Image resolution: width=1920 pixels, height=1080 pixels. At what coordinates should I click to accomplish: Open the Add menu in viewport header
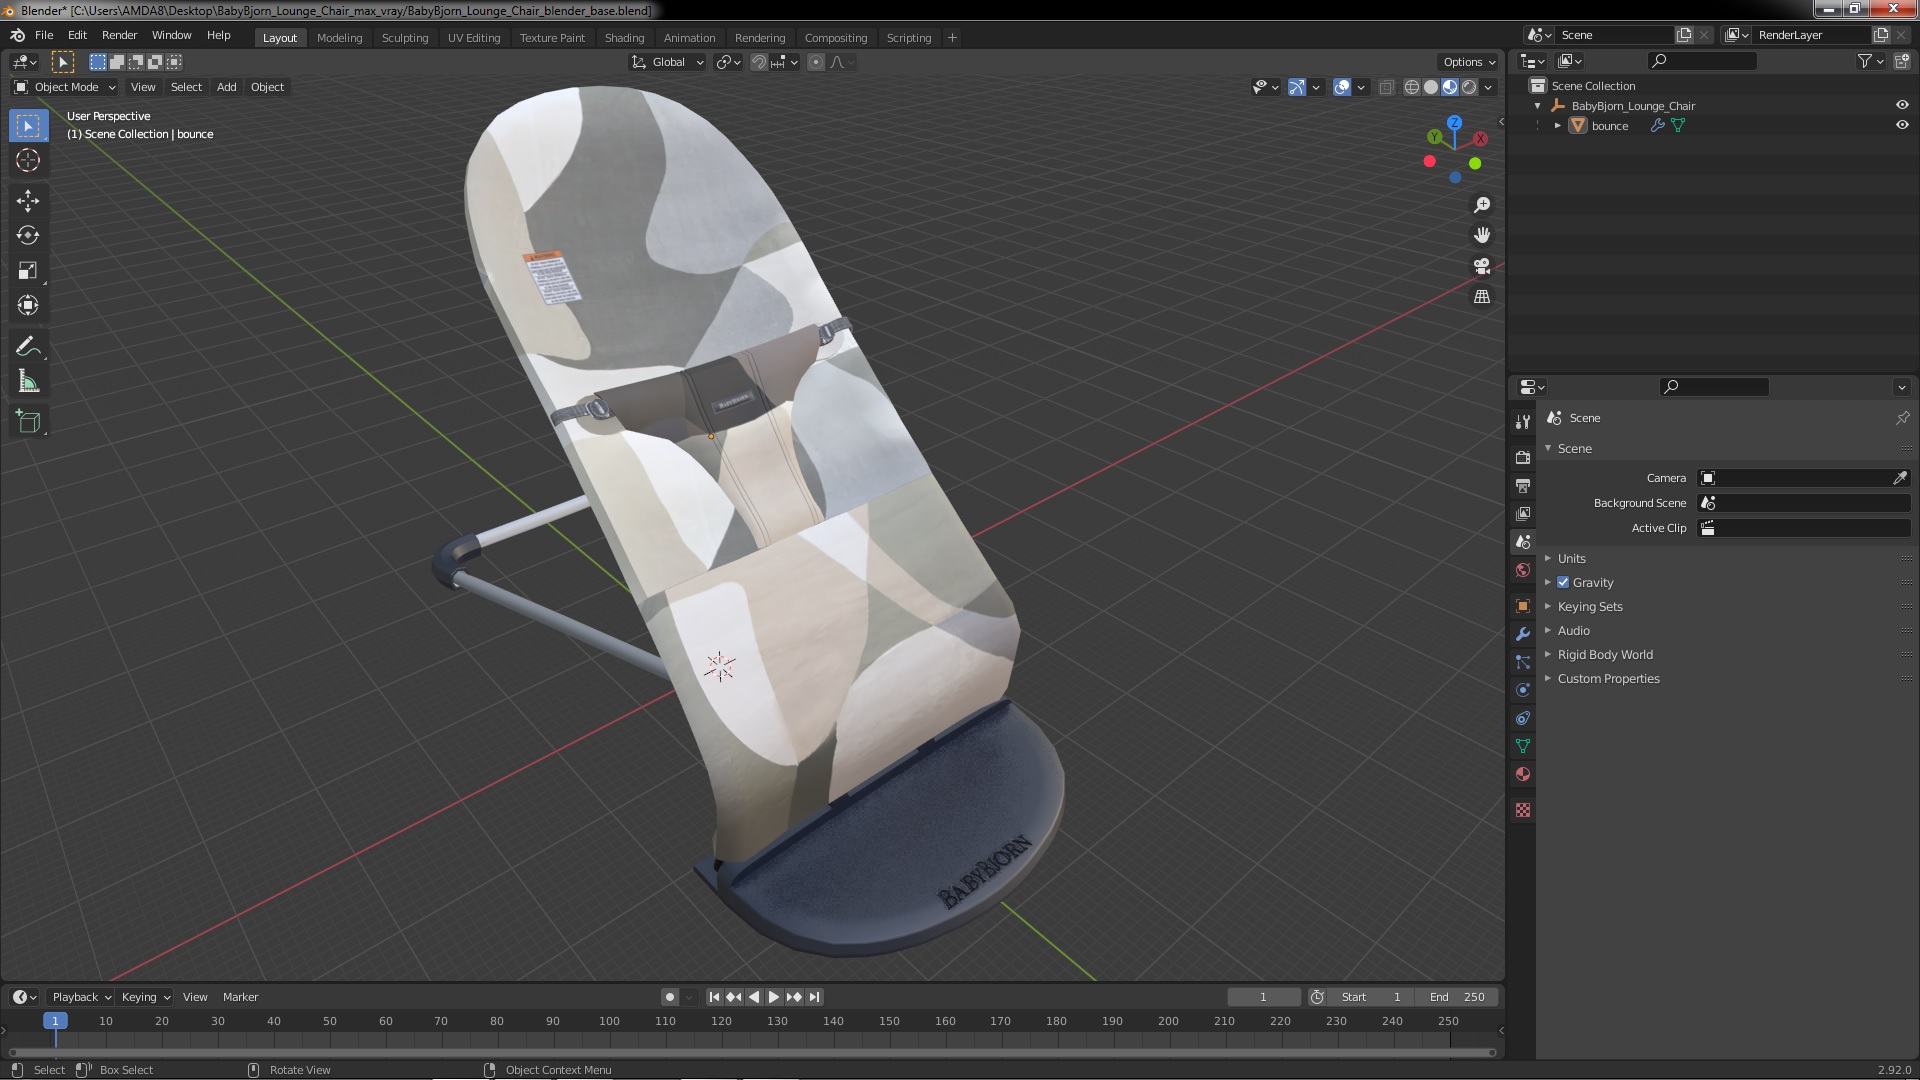pyautogui.click(x=227, y=87)
